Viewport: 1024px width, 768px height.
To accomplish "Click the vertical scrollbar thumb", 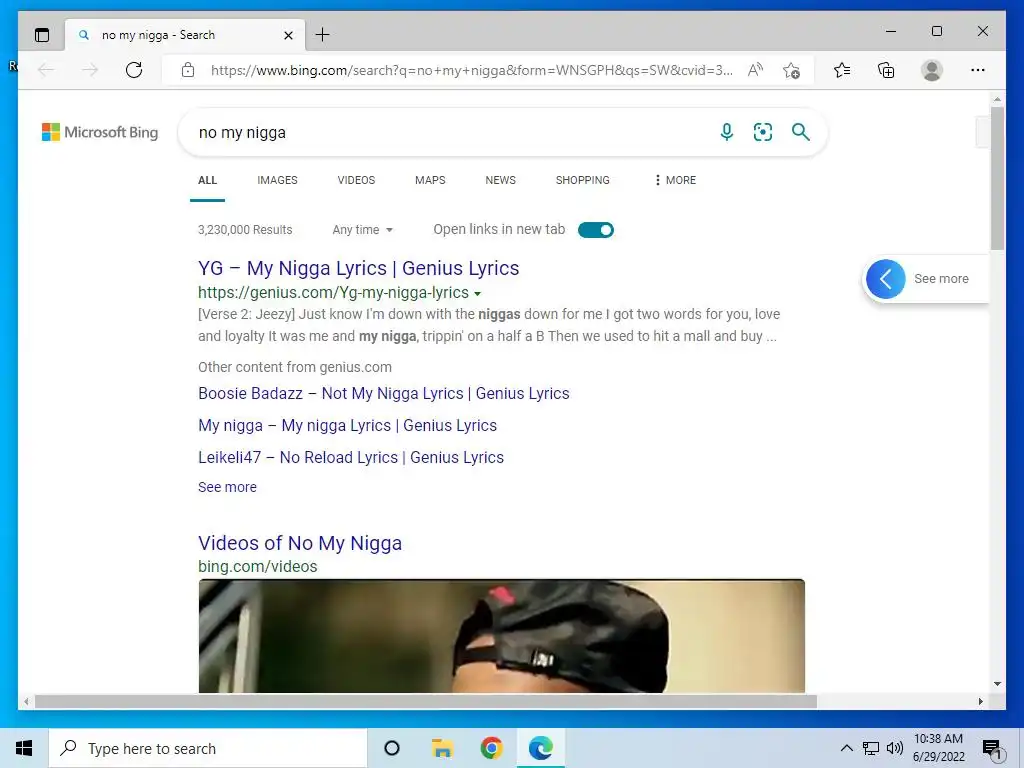I will point(997,178).
